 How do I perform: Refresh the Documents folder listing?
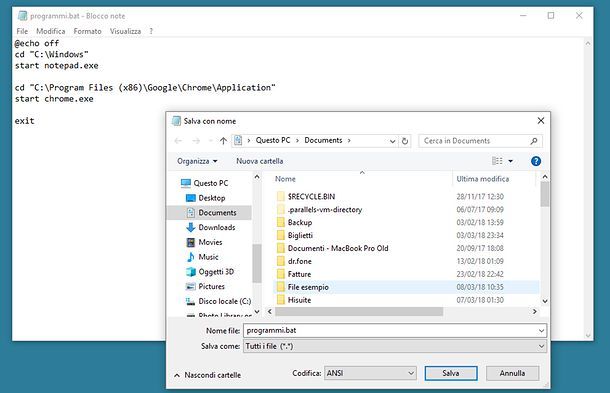coord(405,141)
